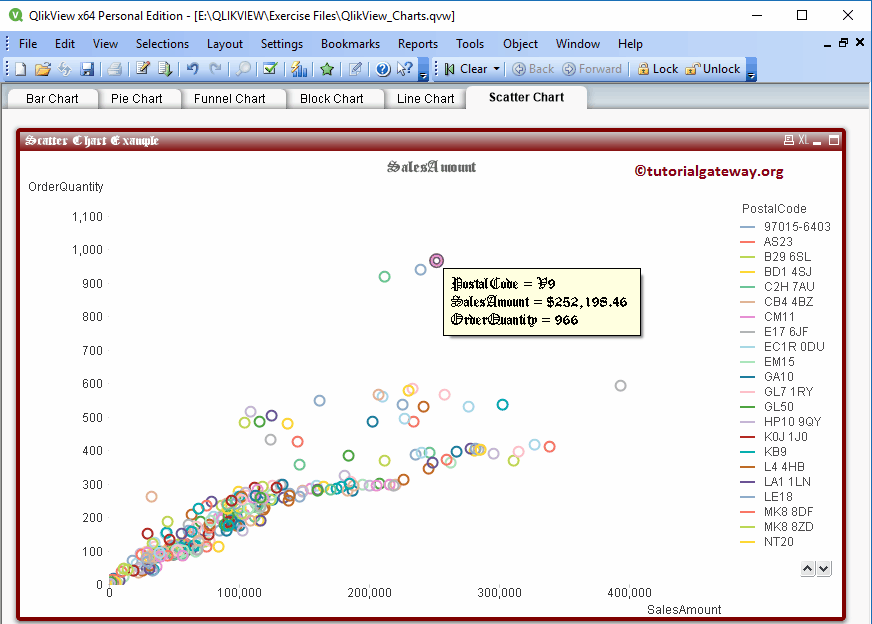Activate the What's This help pointer icon
Screen dimensions: 872x624
(402, 69)
